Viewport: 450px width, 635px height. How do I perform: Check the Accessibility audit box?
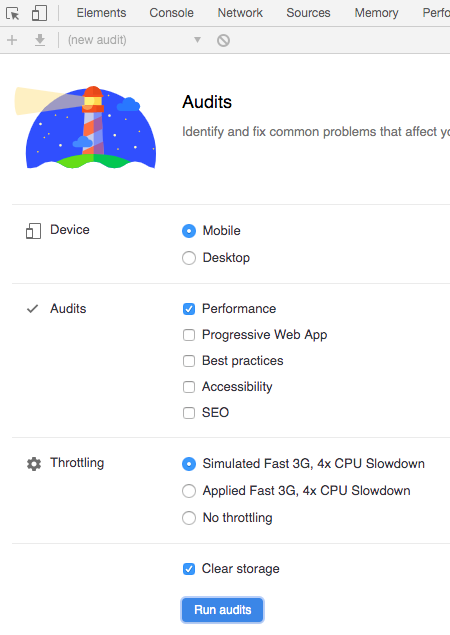189,387
